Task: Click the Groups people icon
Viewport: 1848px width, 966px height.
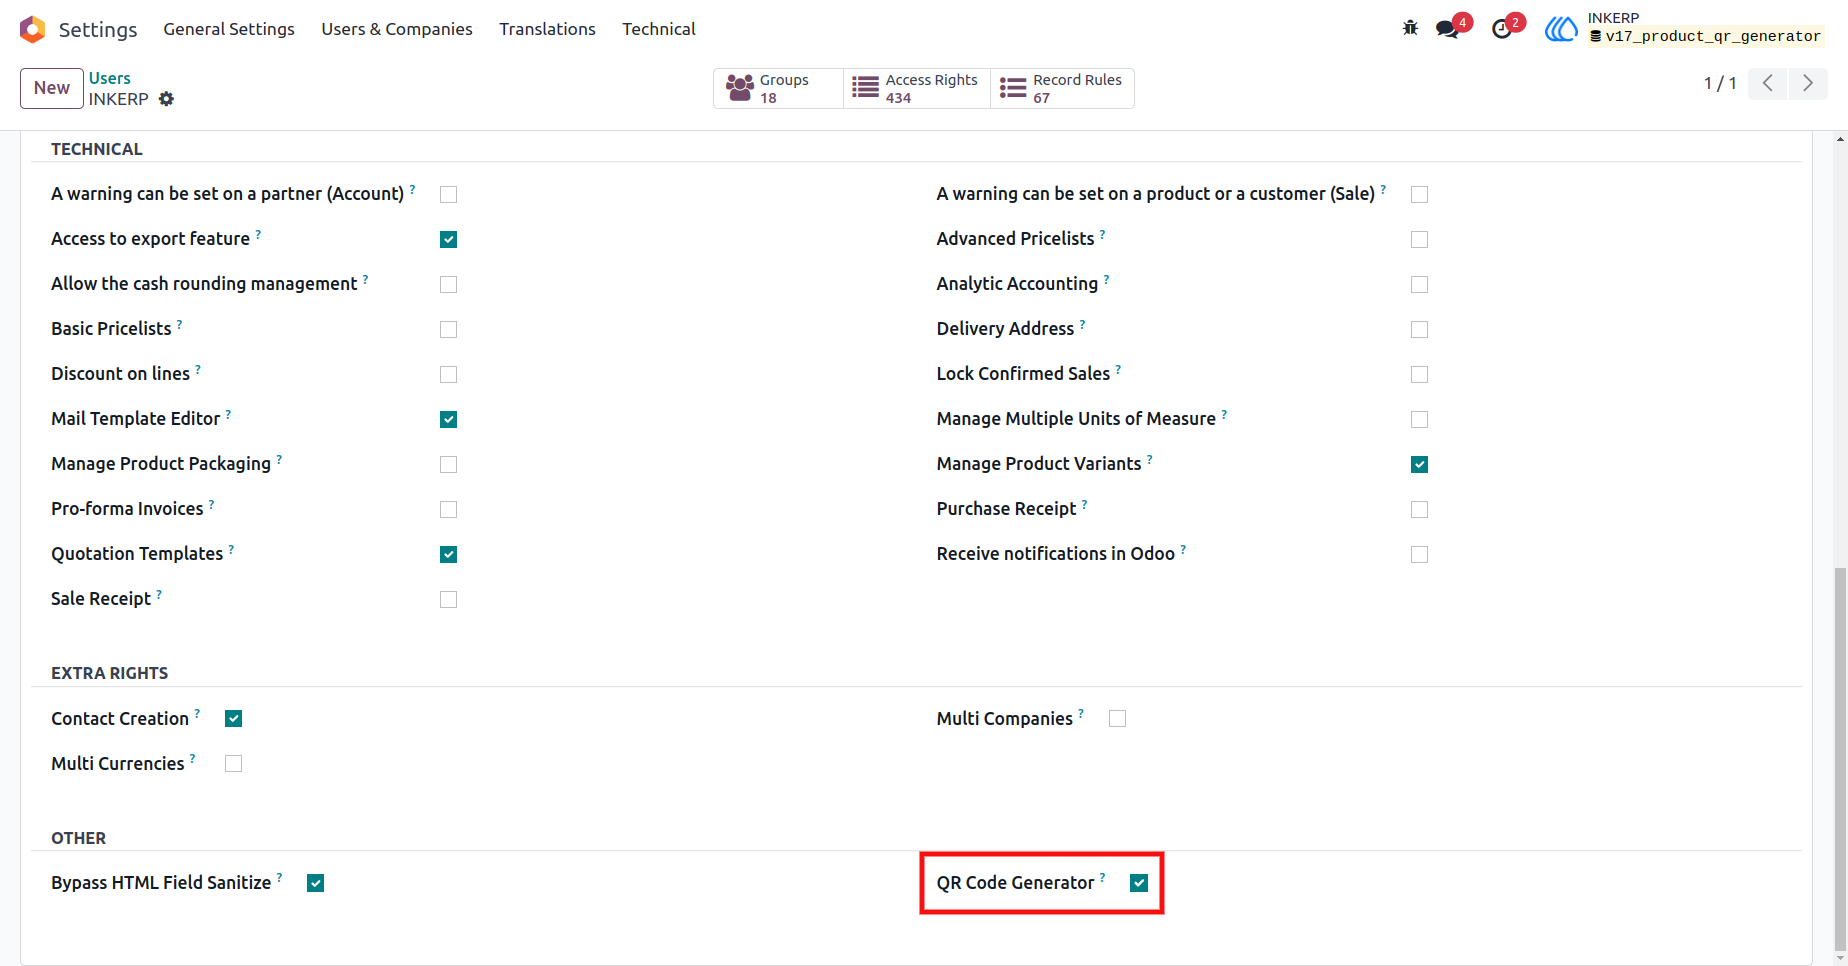Action: coord(740,88)
